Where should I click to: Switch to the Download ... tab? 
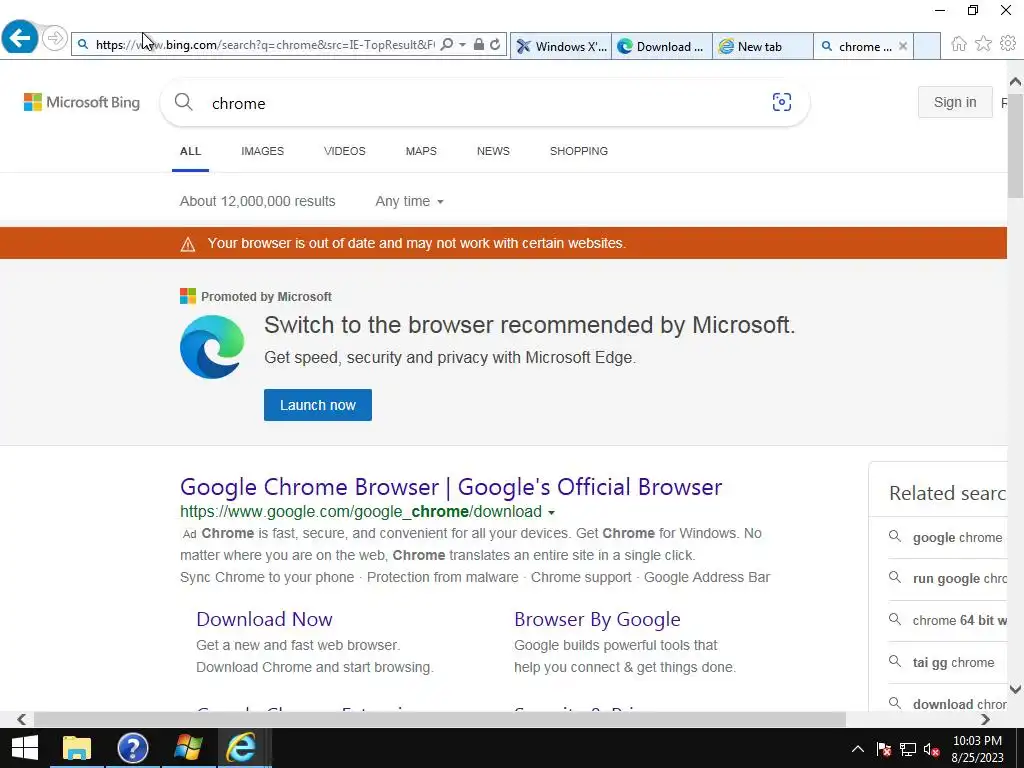tap(662, 46)
